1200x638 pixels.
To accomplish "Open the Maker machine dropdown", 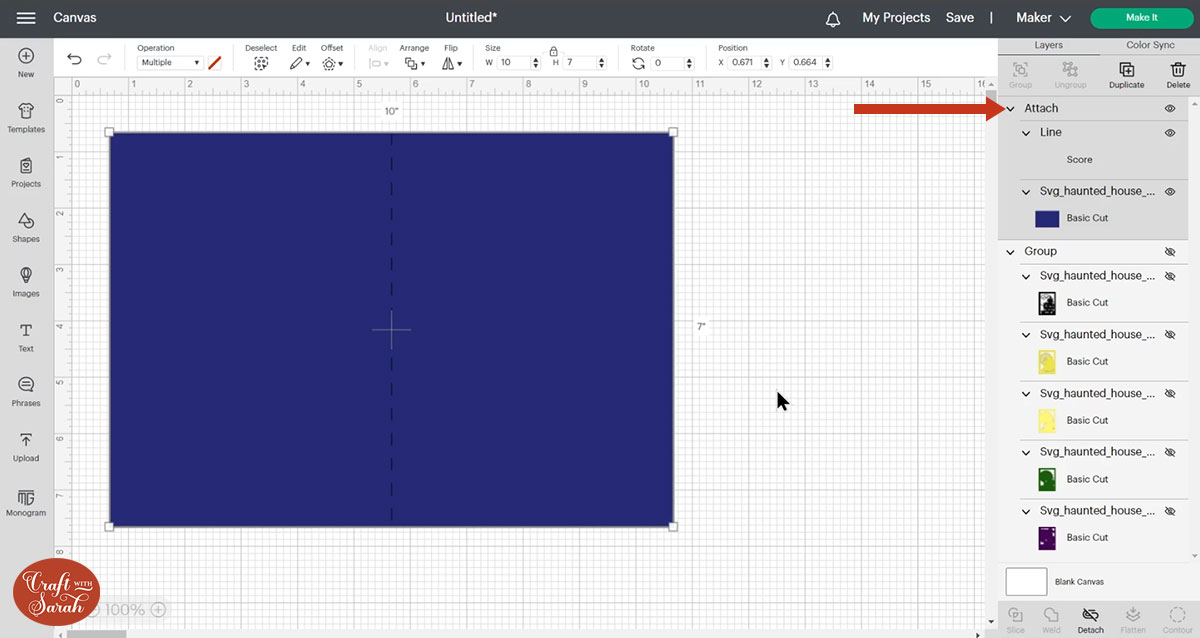I will 1043,18.
